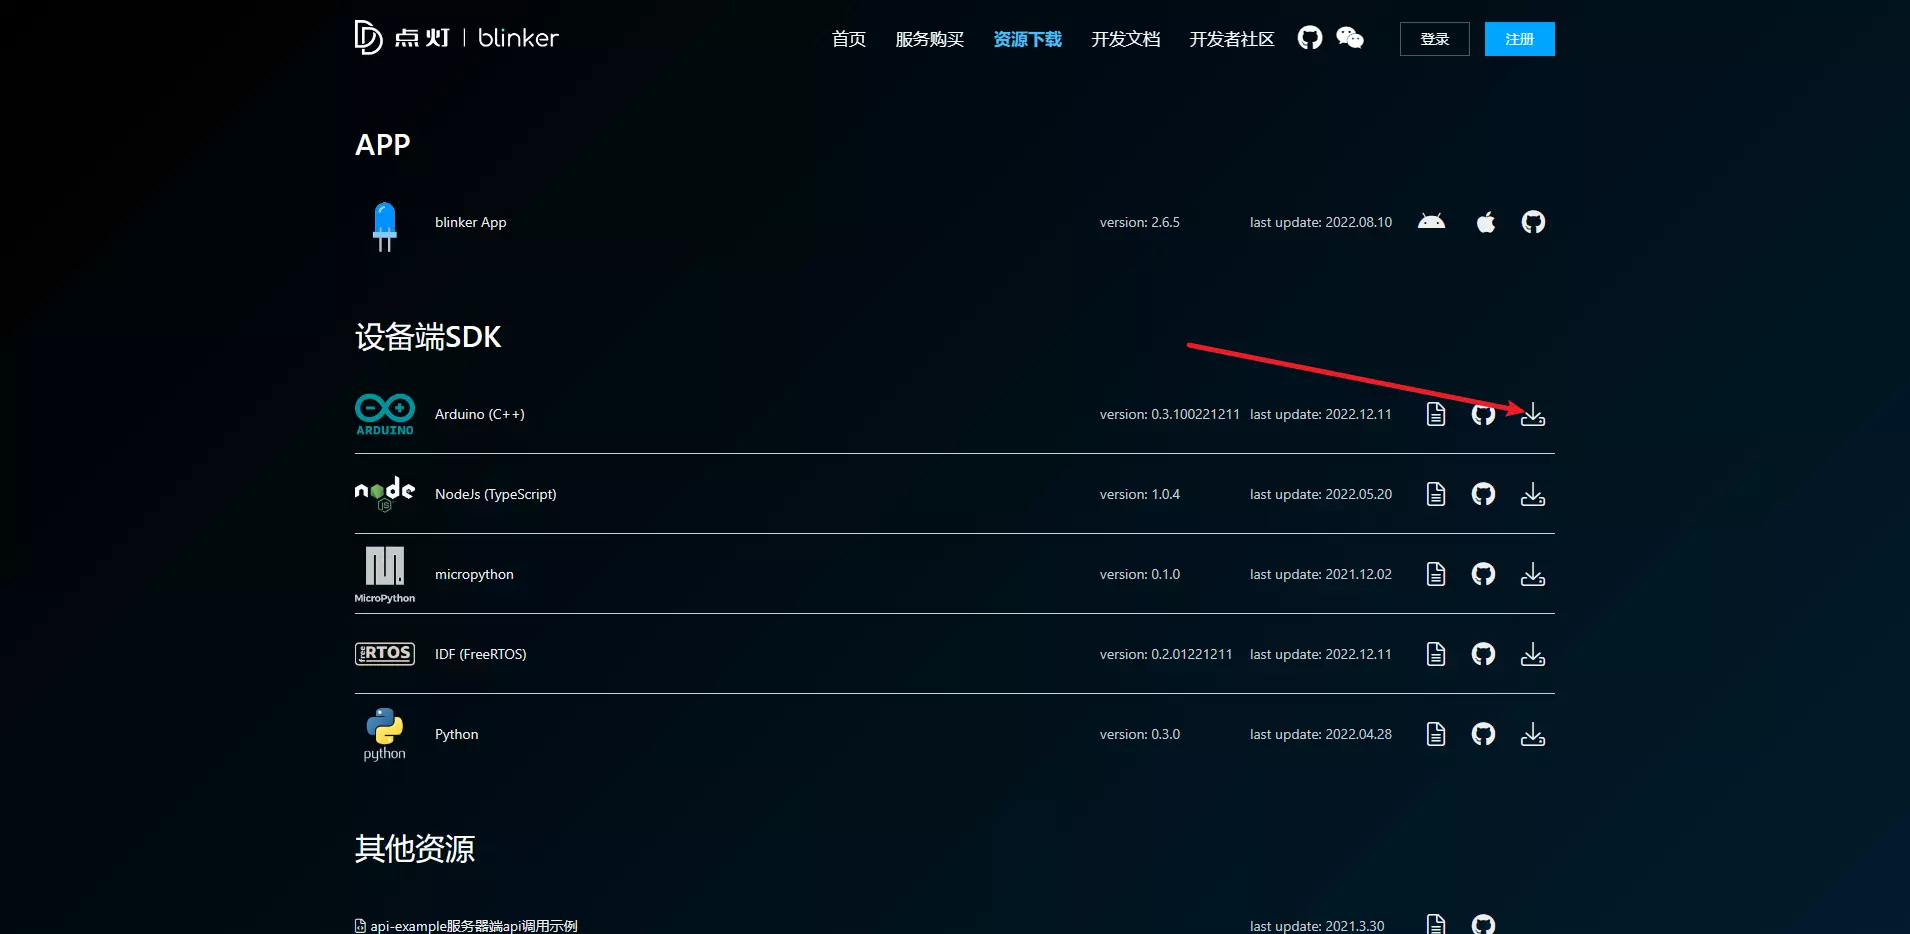Viewport: 1910px width, 934px height.
Task: Click version: 0.3.100221211 text
Action: (x=1170, y=414)
